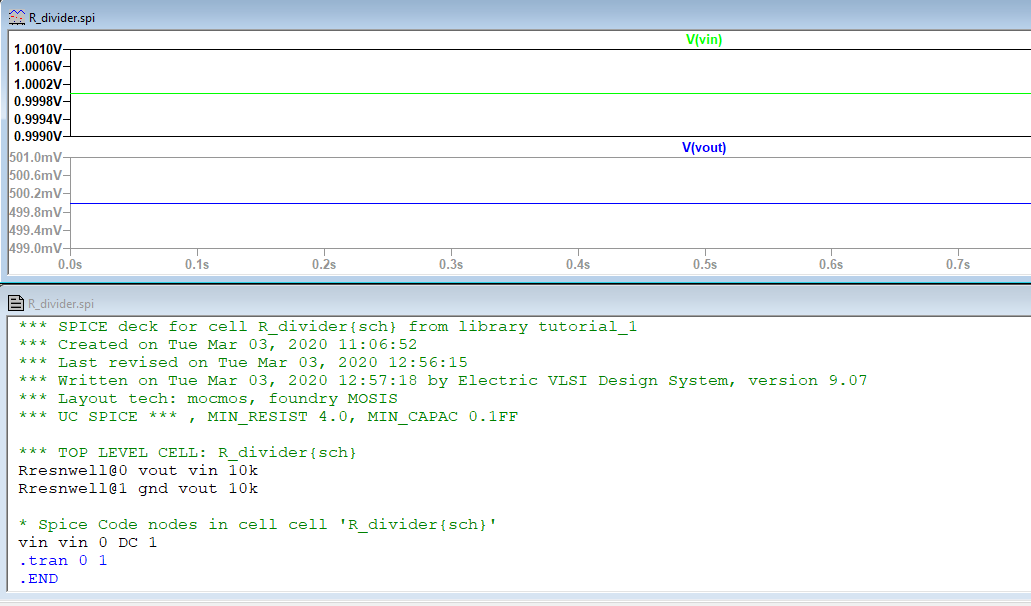Image resolution: width=1031 pixels, height=606 pixels.
Task: Click the 'vin vin 0 DC 1' source line
Action: [x=88, y=543]
